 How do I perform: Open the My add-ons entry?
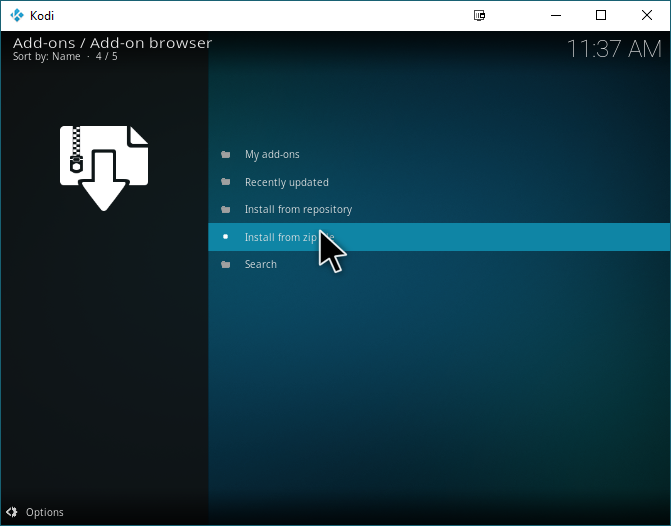point(272,155)
